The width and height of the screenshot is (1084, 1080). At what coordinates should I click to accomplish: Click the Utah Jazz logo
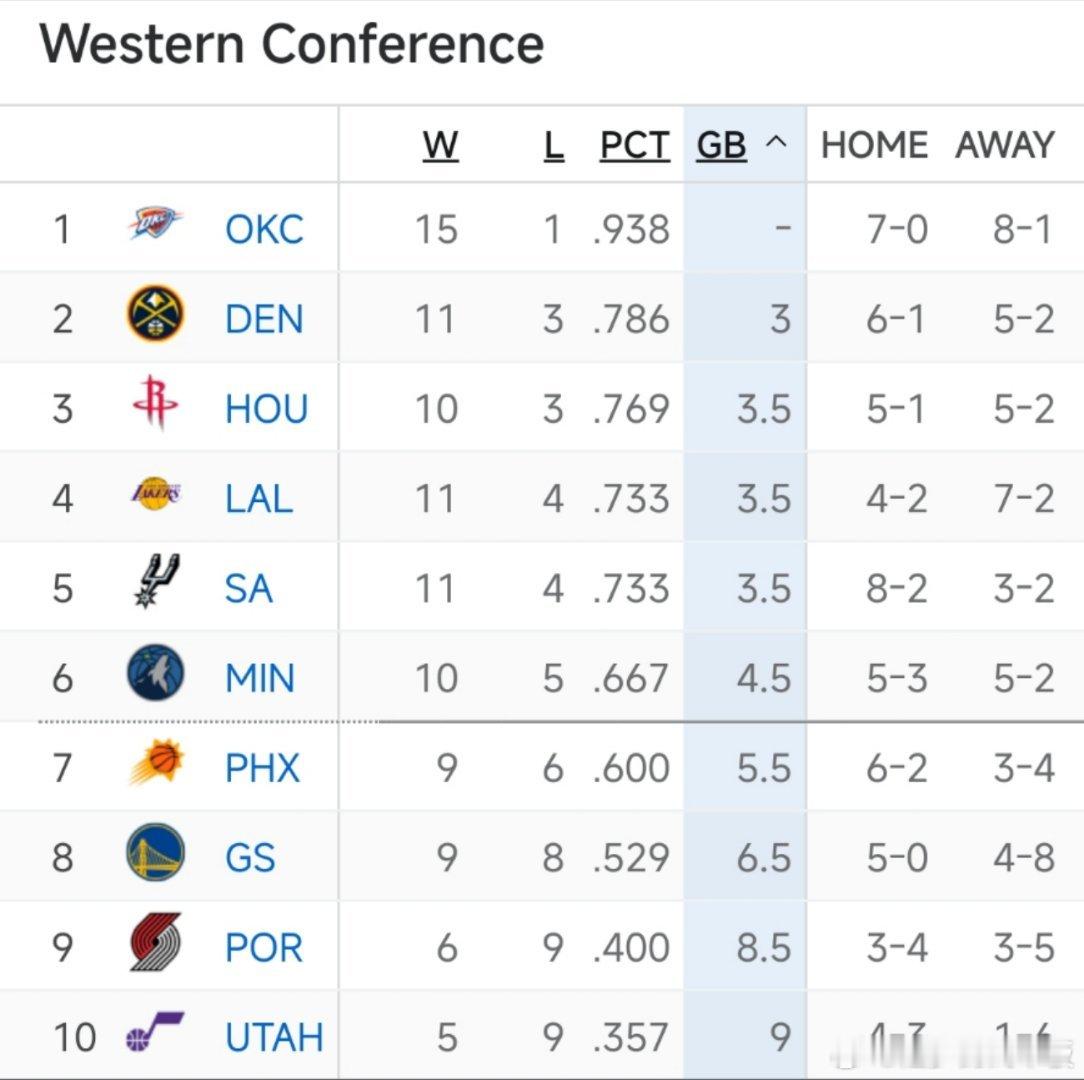(155, 1032)
